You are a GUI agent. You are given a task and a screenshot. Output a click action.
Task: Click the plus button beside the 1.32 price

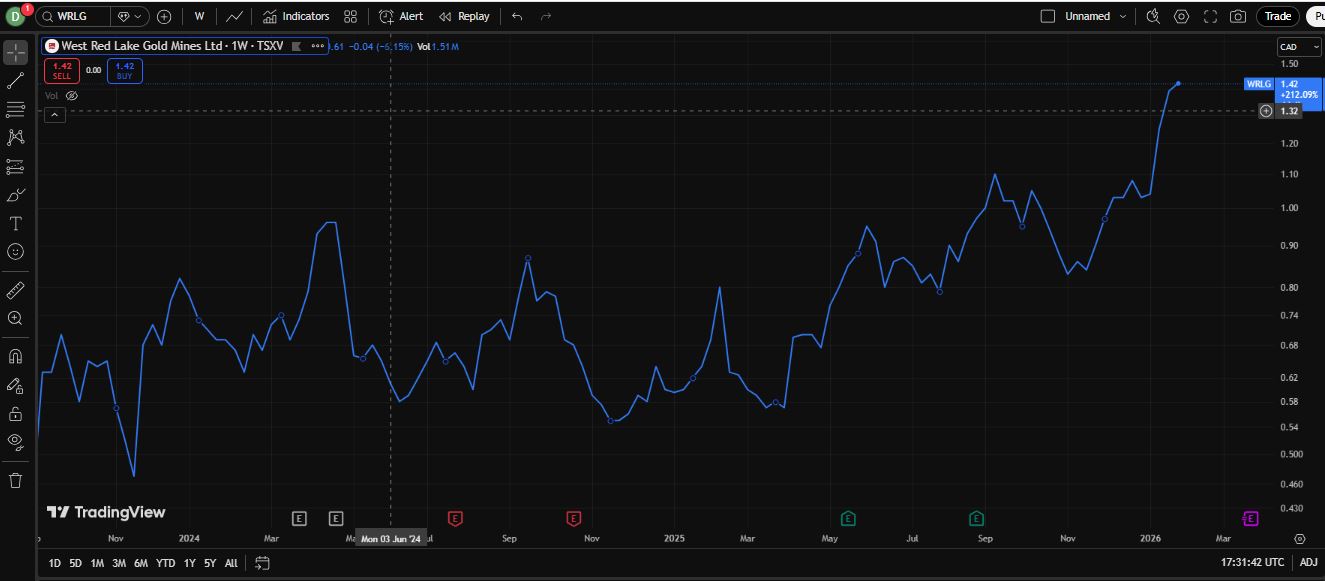point(1266,111)
